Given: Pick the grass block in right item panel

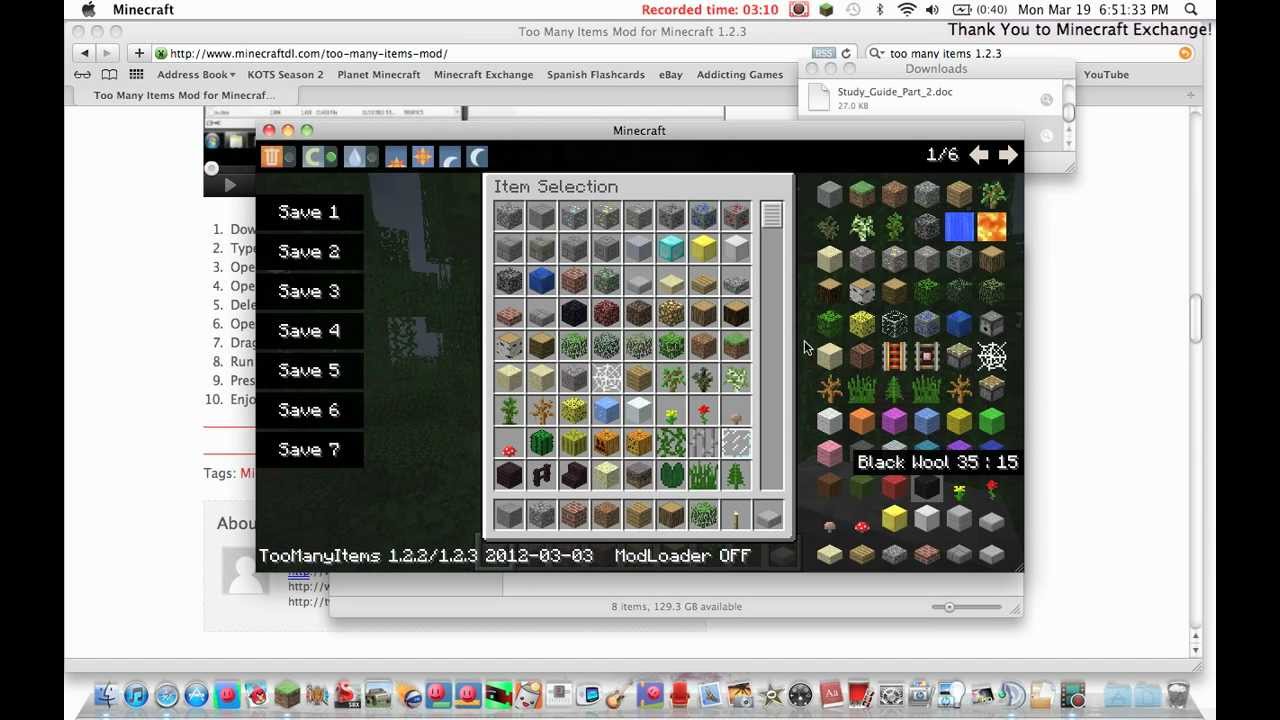Looking at the screenshot, I should (862, 195).
